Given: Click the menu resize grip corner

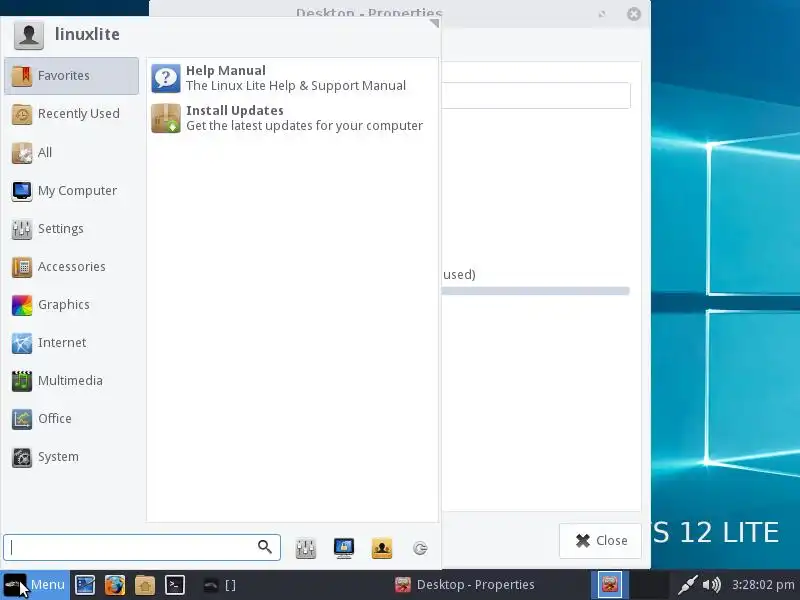Looking at the screenshot, I should tap(434, 23).
